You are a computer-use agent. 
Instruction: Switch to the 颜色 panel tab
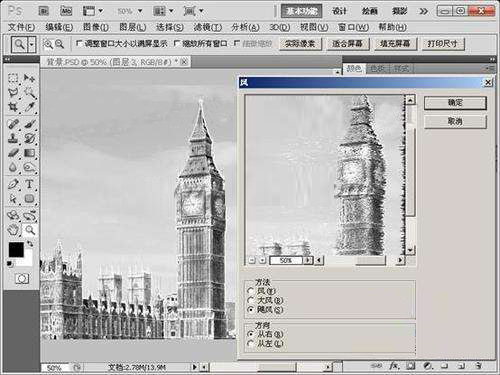(x=354, y=68)
